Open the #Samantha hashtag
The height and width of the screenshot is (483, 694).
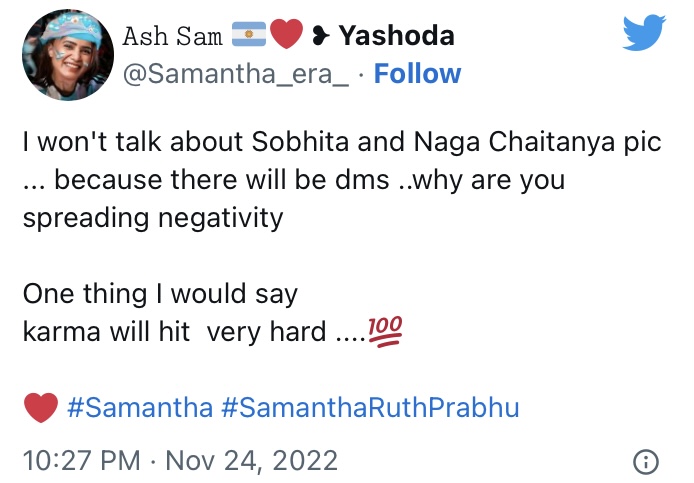point(139,408)
